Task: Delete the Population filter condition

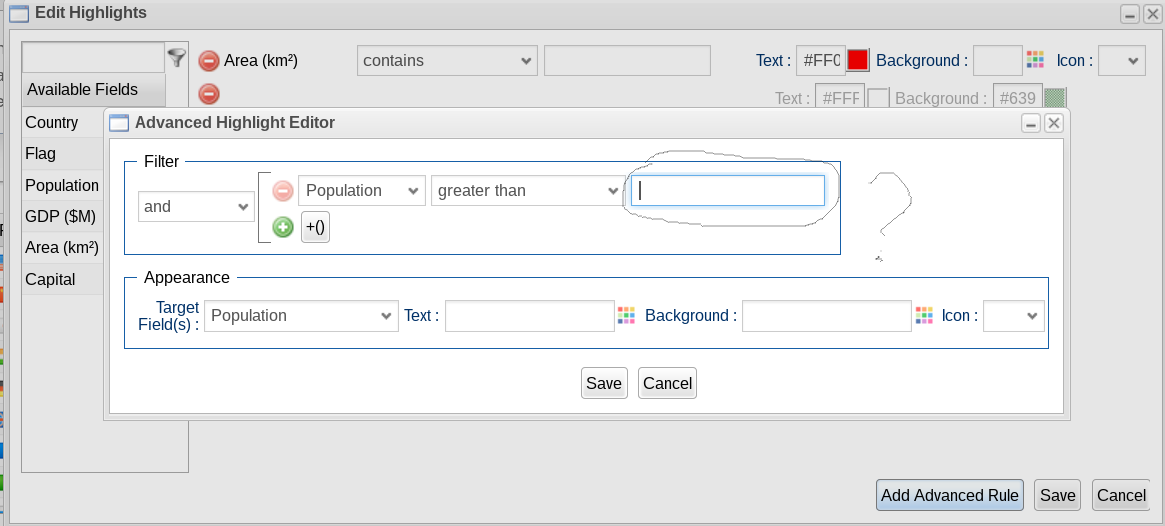Action: pos(282,191)
